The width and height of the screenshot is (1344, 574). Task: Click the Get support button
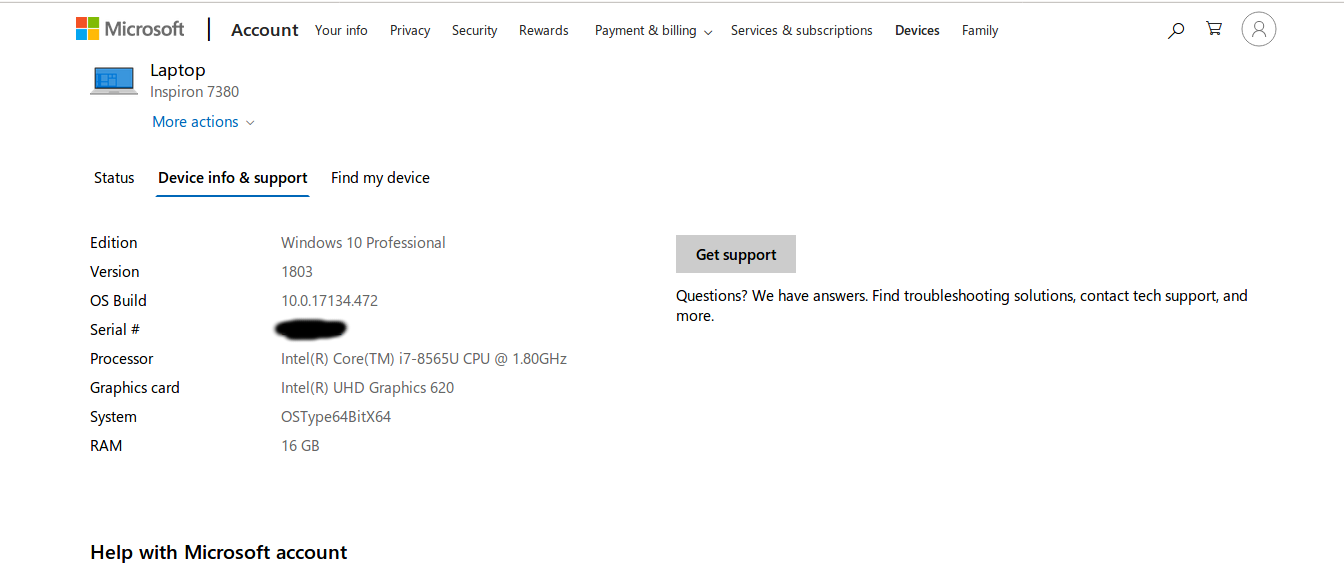coord(736,254)
